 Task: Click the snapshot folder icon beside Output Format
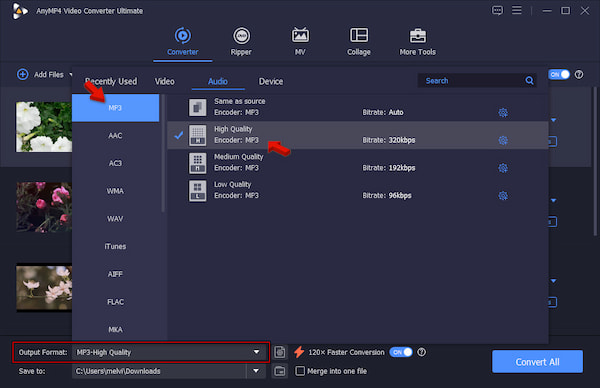click(280, 352)
